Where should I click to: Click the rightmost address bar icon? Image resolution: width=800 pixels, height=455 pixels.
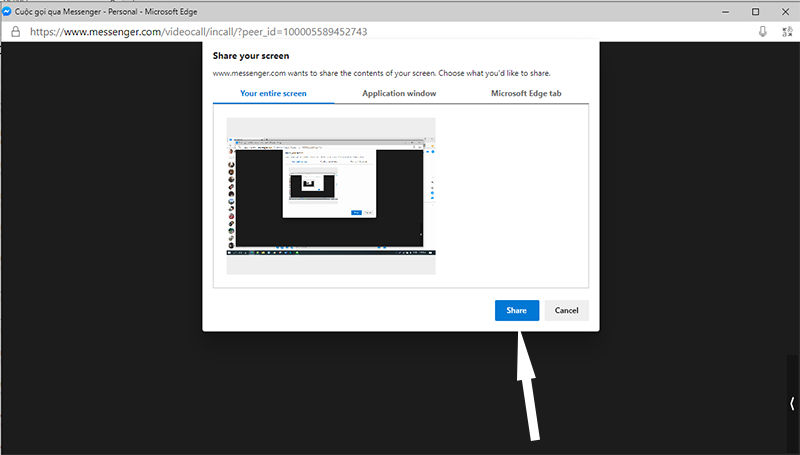(786, 32)
